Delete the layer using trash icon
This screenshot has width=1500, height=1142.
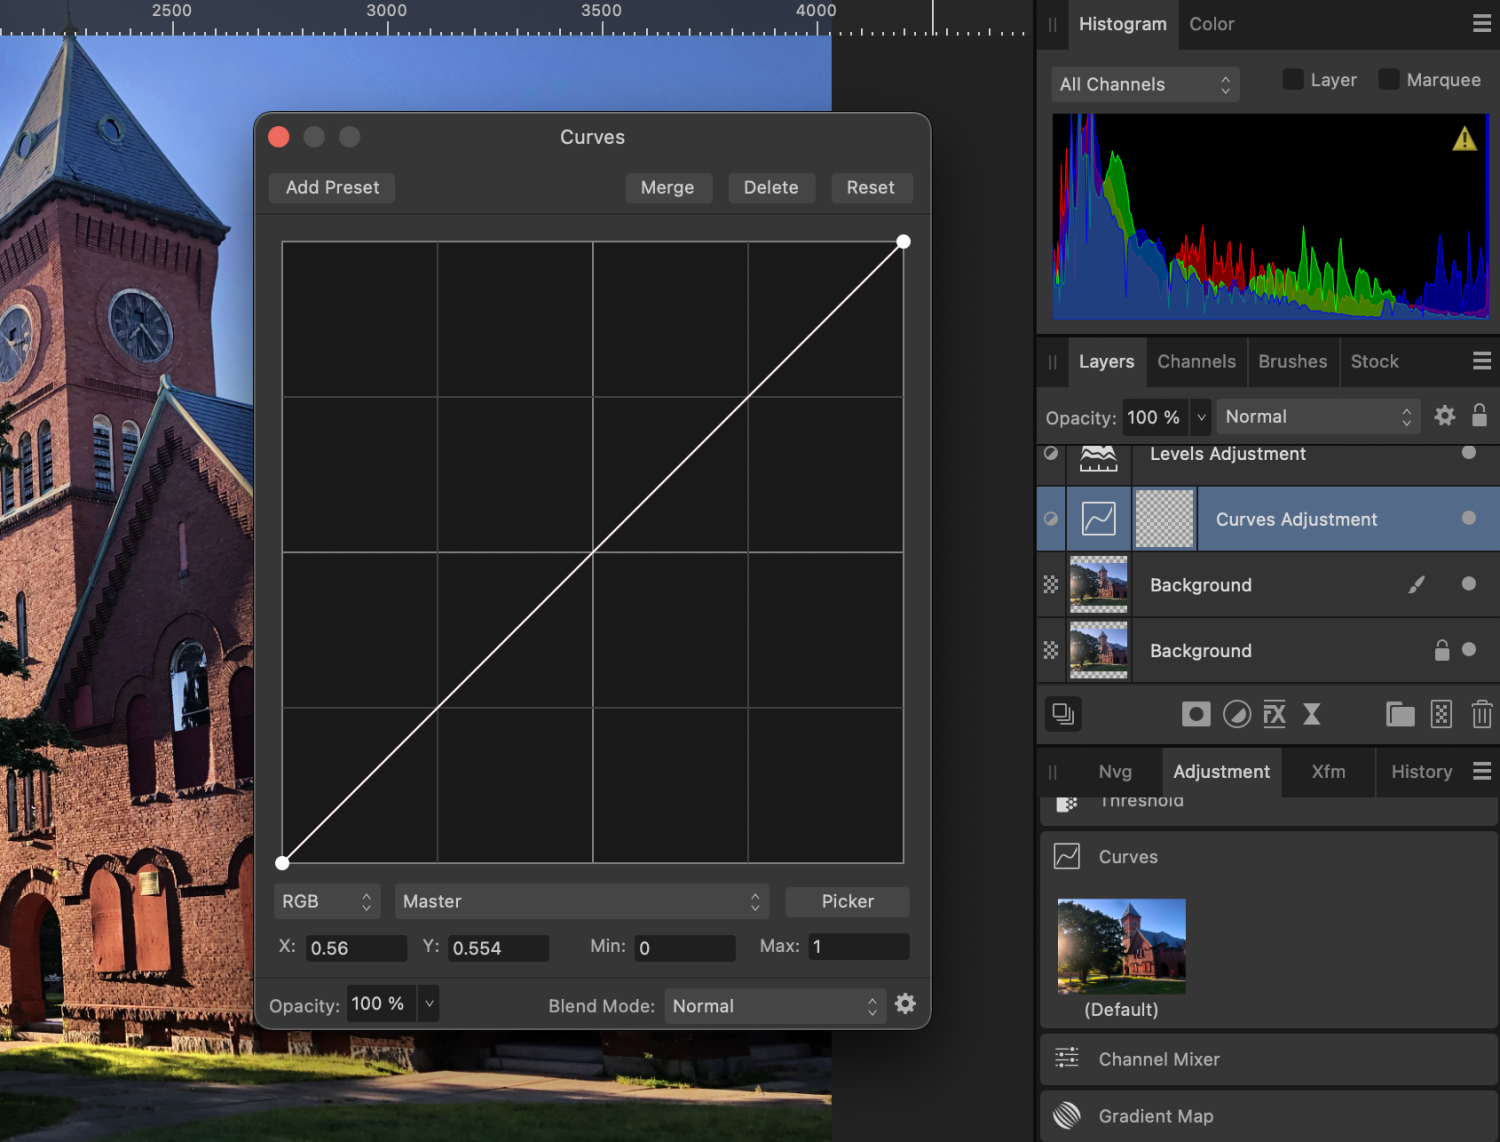point(1482,714)
